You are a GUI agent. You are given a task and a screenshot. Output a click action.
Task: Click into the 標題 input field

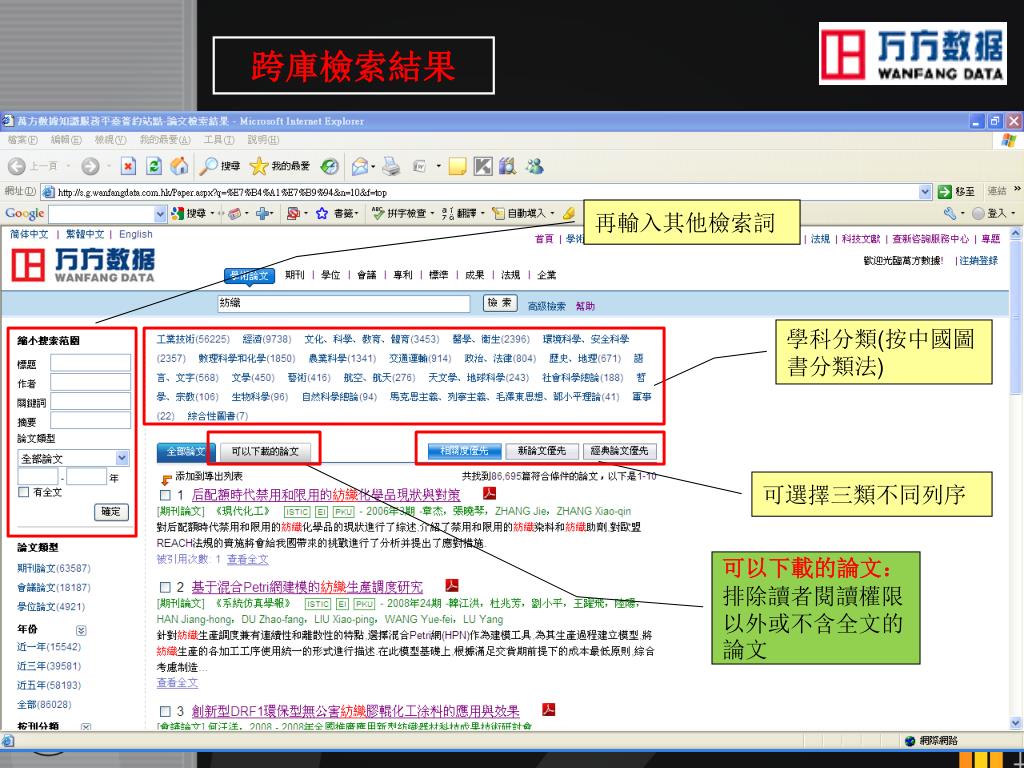click(91, 363)
